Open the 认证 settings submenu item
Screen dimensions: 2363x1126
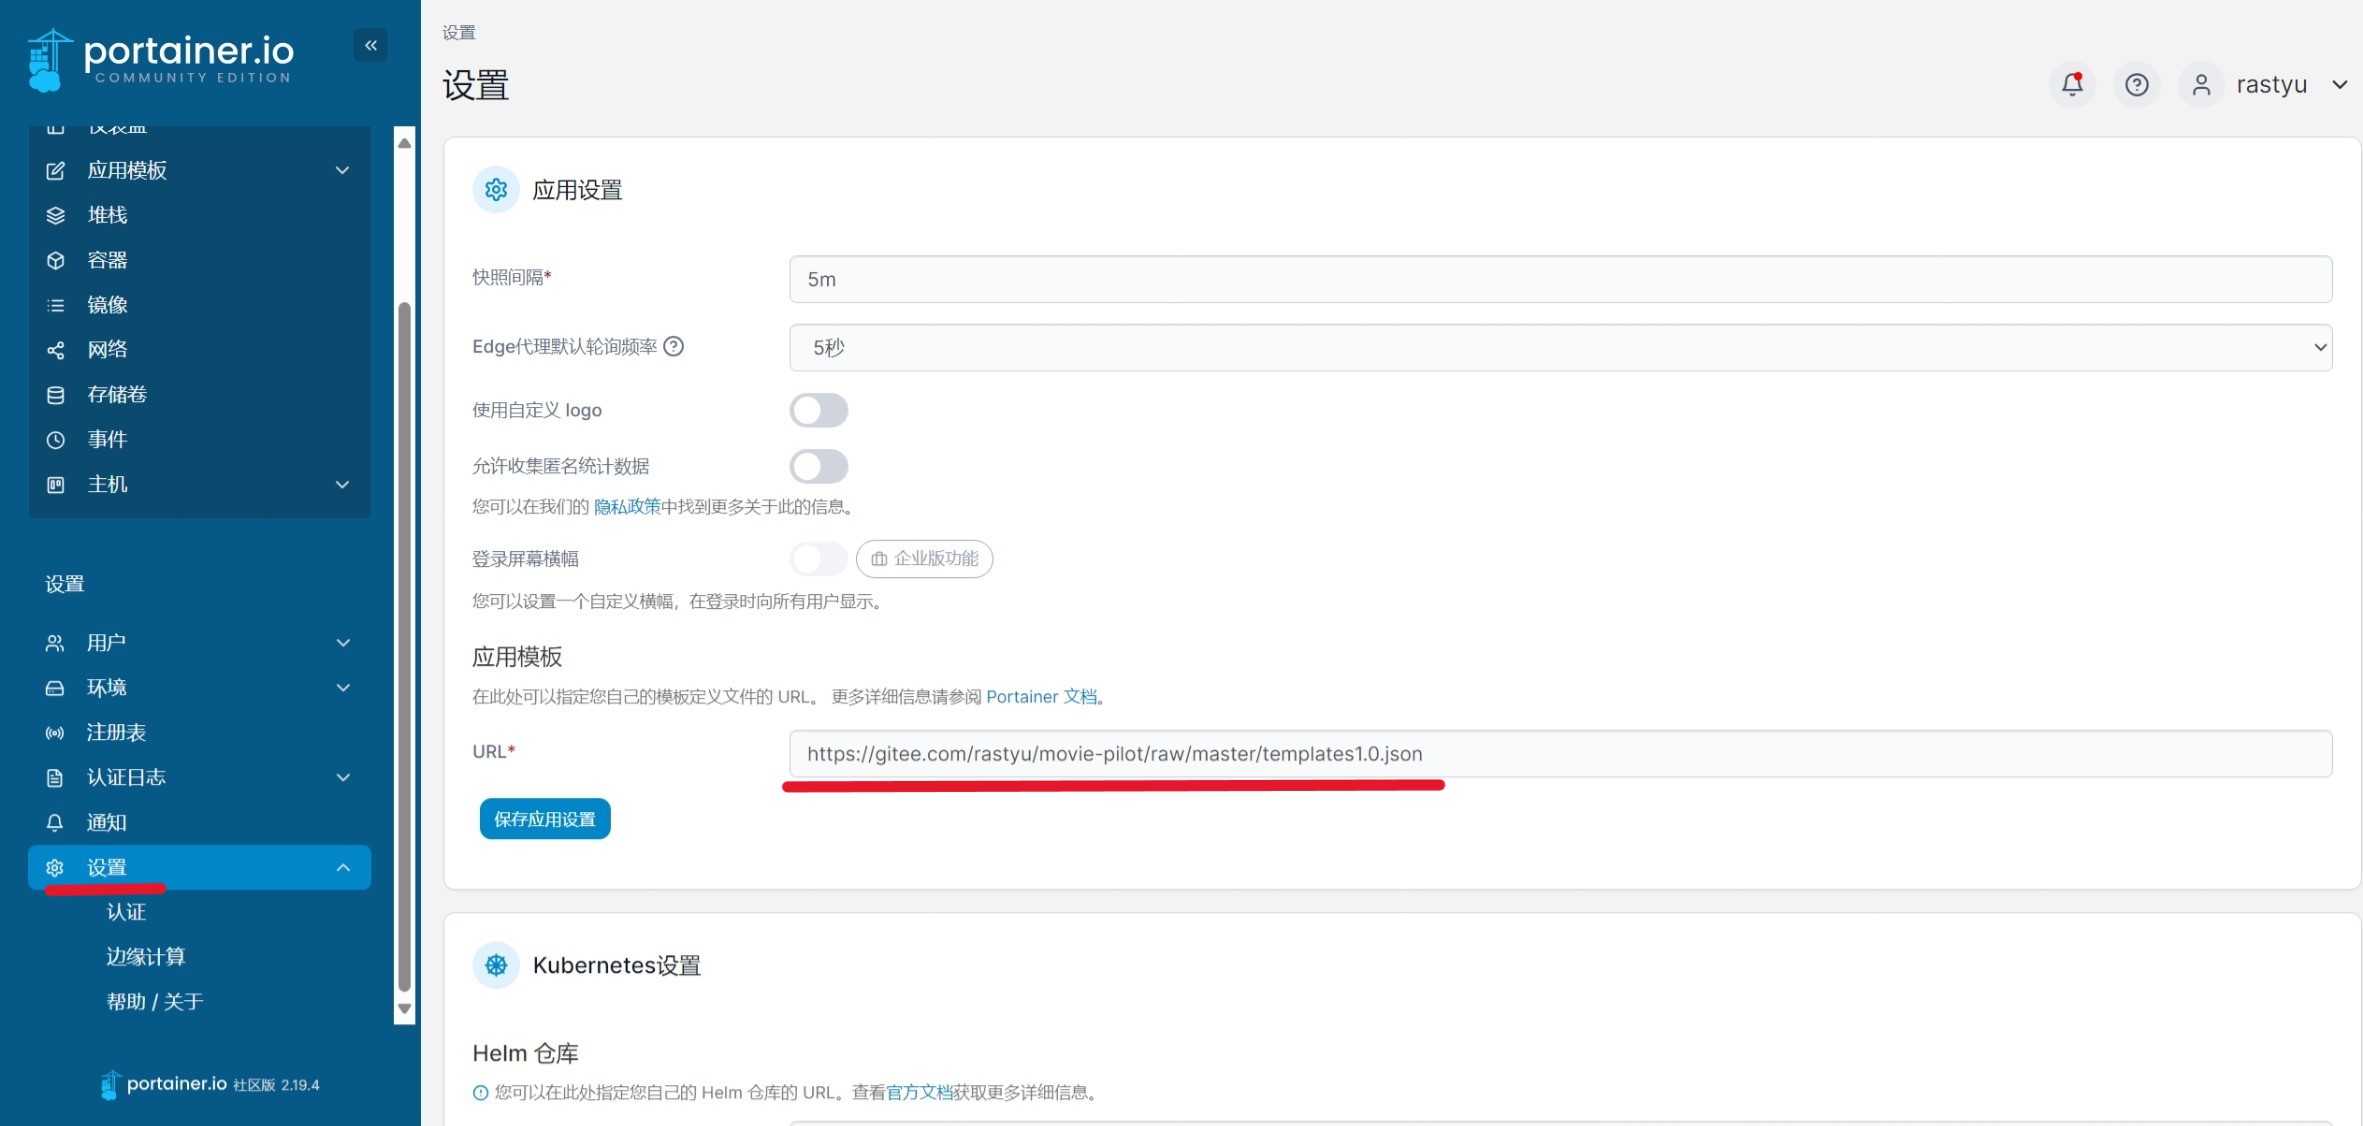click(x=126, y=912)
